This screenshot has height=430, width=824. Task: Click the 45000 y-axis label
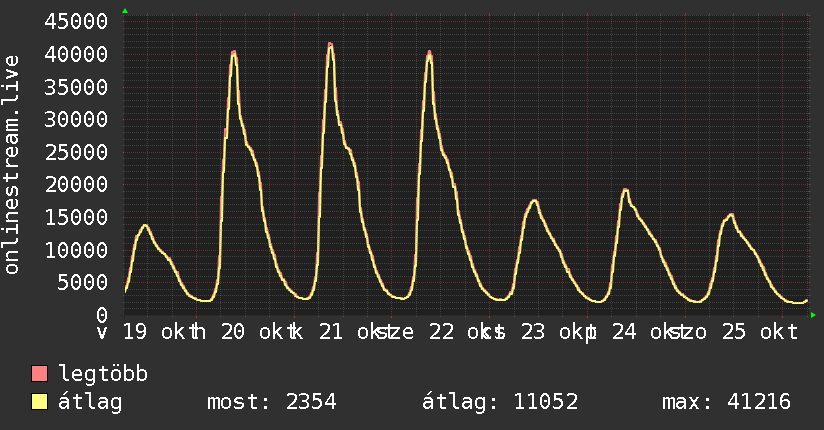tap(76, 22)
